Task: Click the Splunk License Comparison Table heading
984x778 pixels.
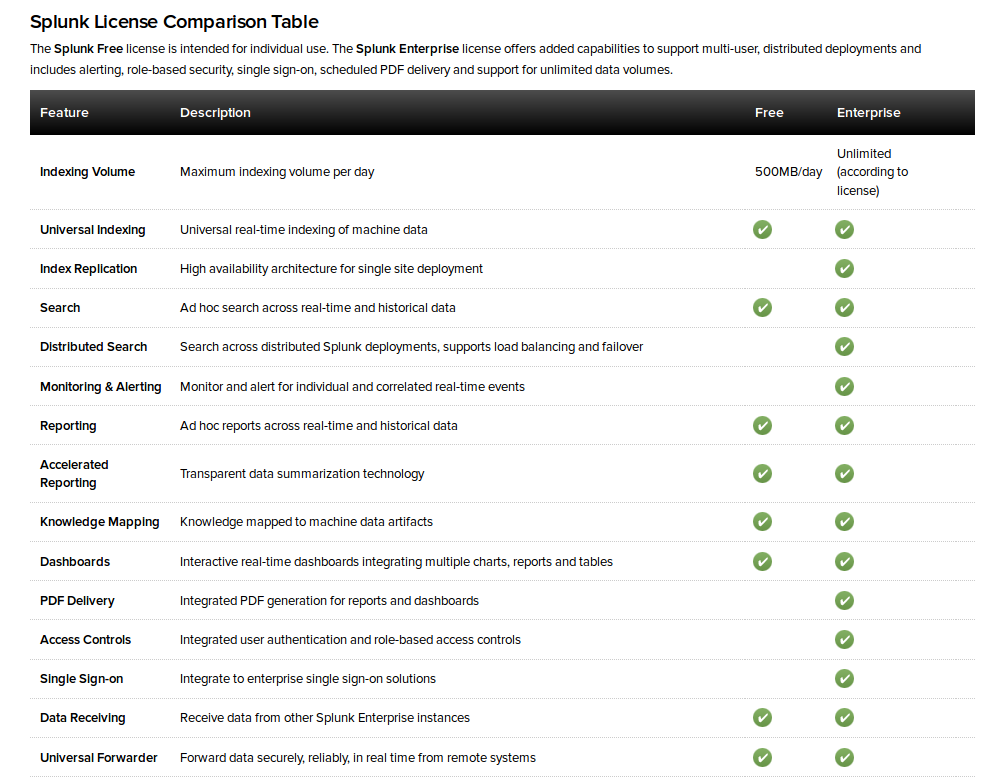Action: tap(174, 22)
